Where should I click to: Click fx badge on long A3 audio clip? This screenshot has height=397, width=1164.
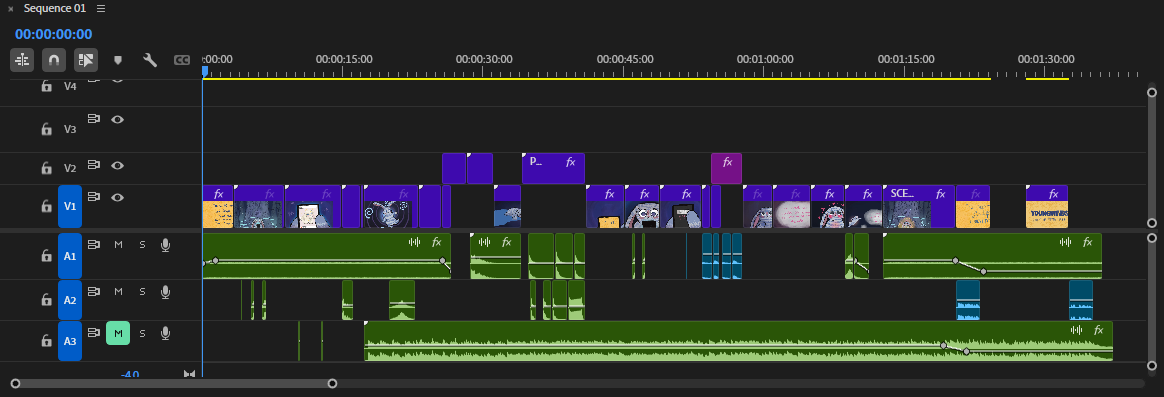pos(1099,330)
